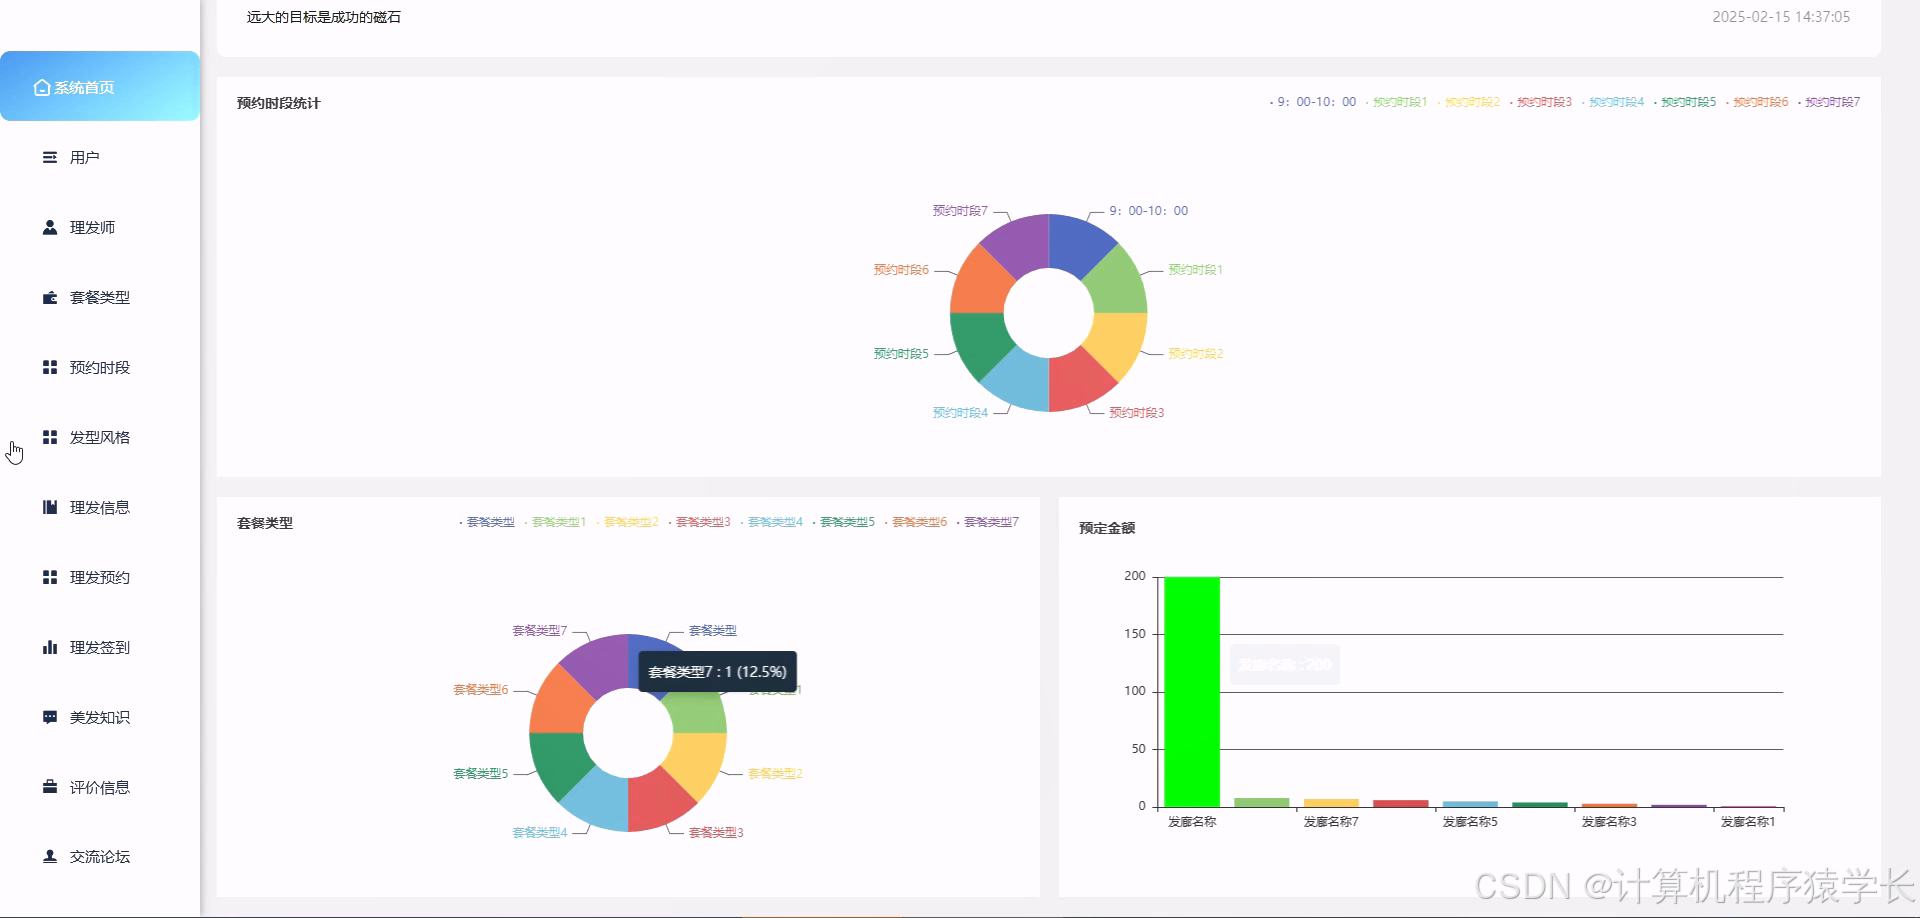Toggle legend item 预约时段5
The image size is (1920, 918).
(x=1685, y=102)
